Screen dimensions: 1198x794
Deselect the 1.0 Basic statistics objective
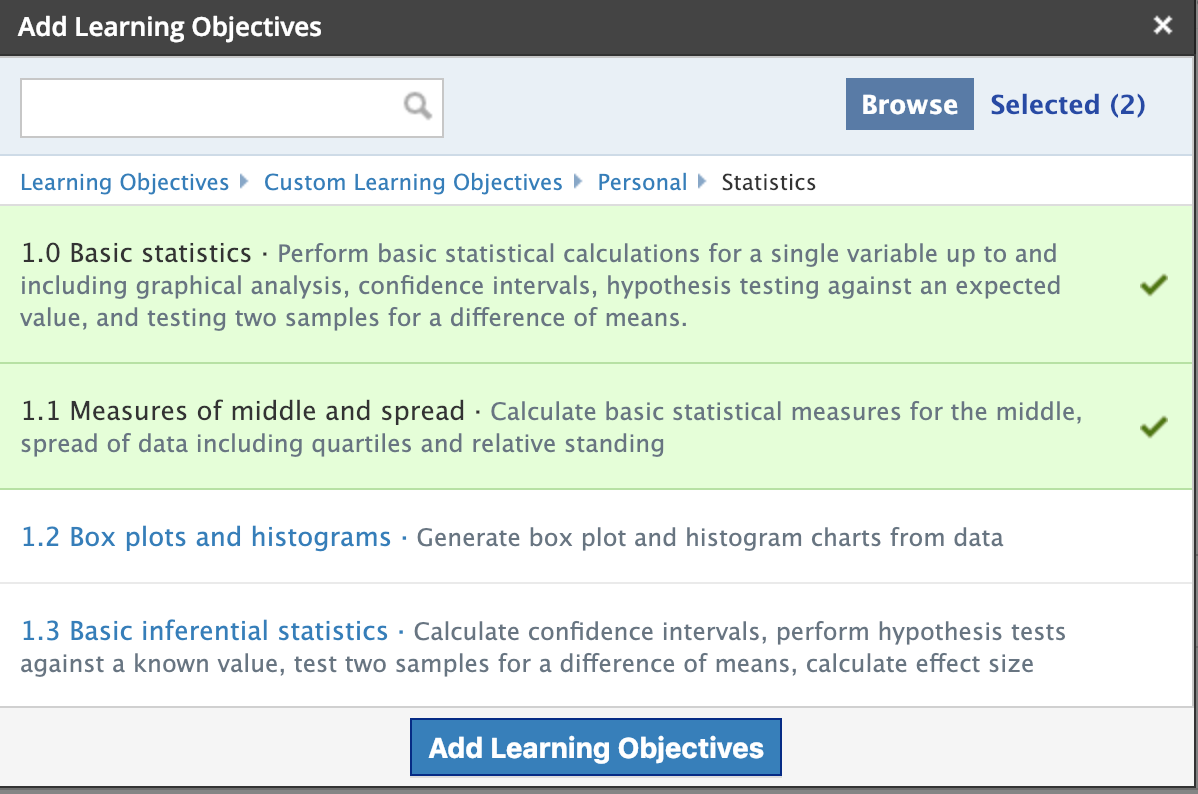[137, 254]
